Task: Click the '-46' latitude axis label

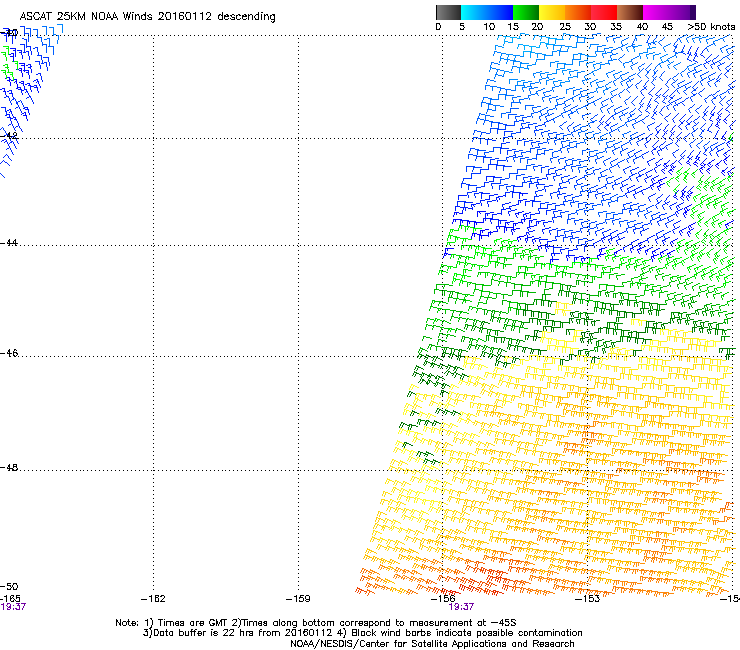Action: (9, 353)
